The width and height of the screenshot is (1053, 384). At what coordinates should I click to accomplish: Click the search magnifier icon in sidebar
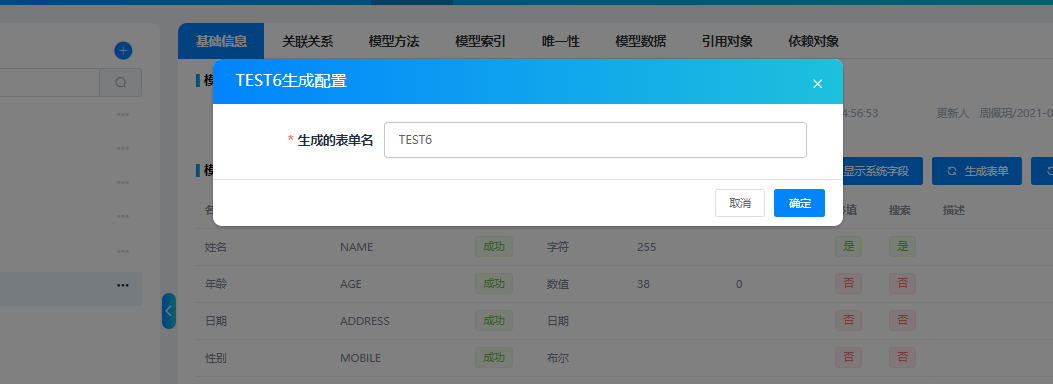[x=121, y=83]
